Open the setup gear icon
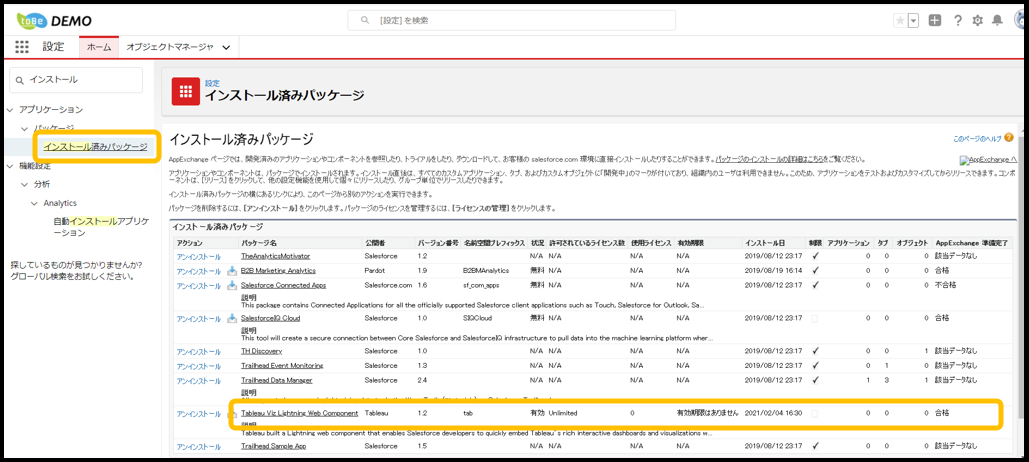Image resolution: width=1029 pixels, height=462 pixels. 977,20
